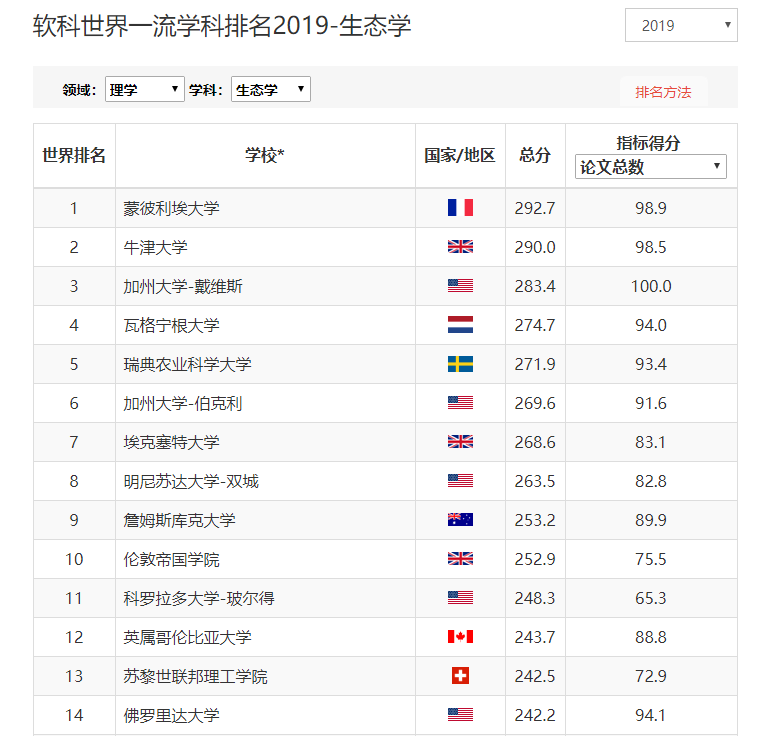Select total score 292.7
Image resolution: width=760 pixels, height=736 pixels.
pyautogui.click(x=535, y=208)
